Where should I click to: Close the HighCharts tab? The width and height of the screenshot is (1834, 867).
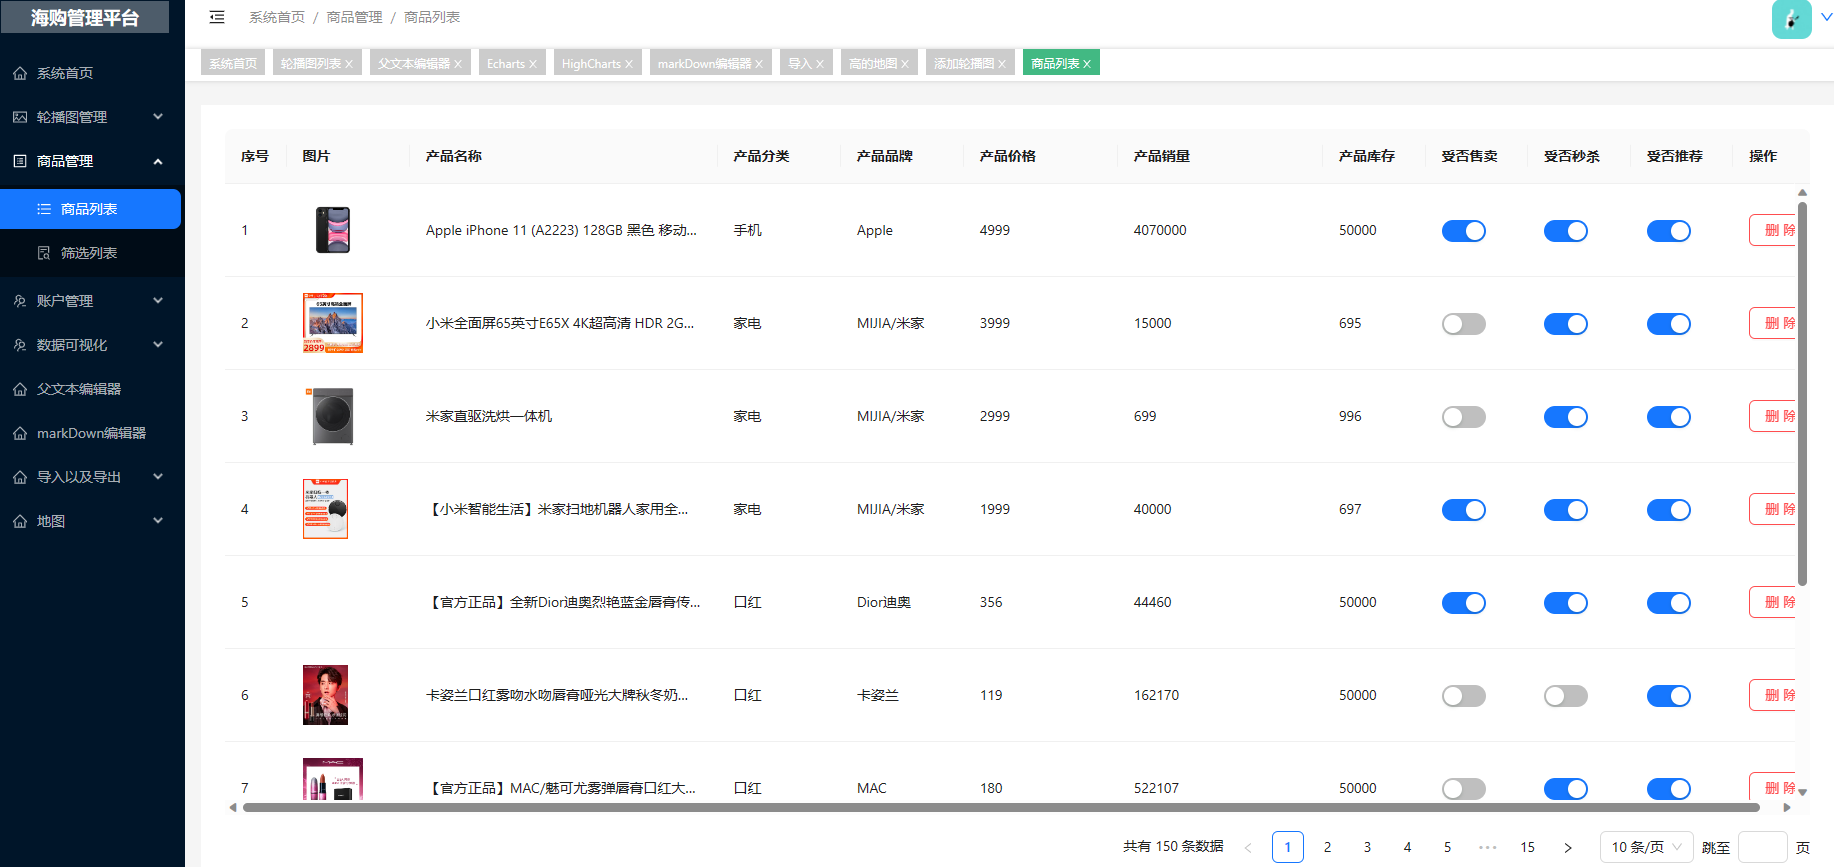tap(629, 64)
